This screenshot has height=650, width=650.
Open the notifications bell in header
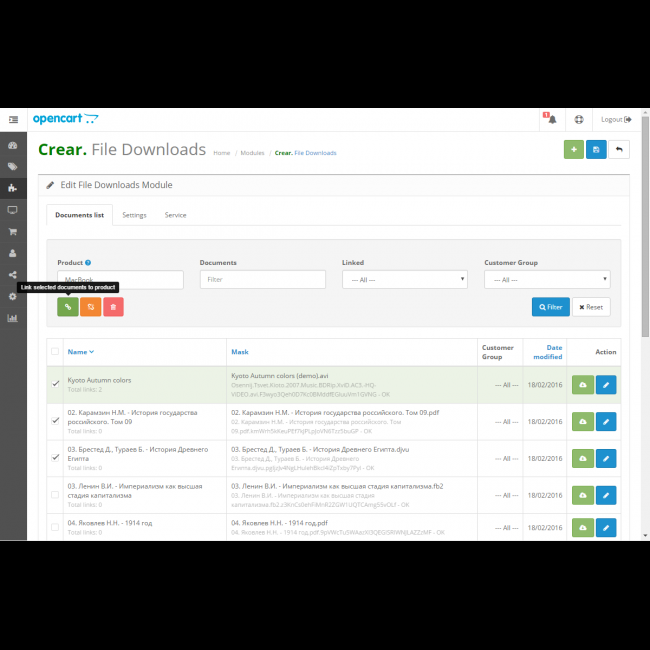[x=550, y=120]
